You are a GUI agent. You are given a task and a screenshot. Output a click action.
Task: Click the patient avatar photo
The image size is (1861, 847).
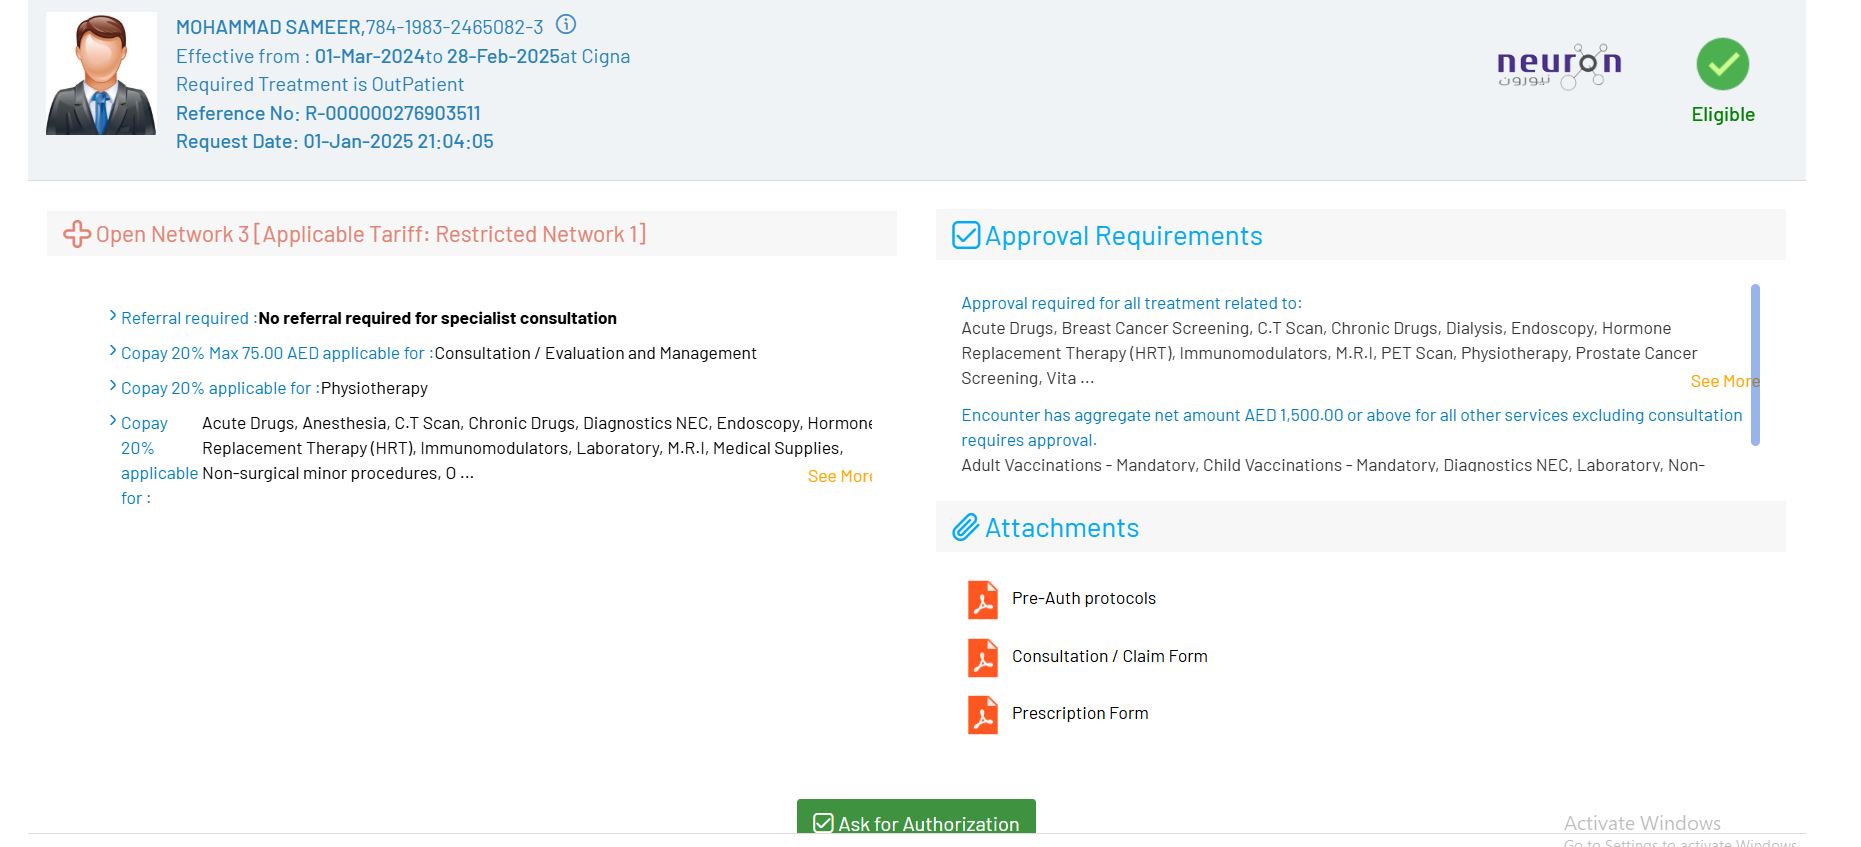[x=101, y=75]
